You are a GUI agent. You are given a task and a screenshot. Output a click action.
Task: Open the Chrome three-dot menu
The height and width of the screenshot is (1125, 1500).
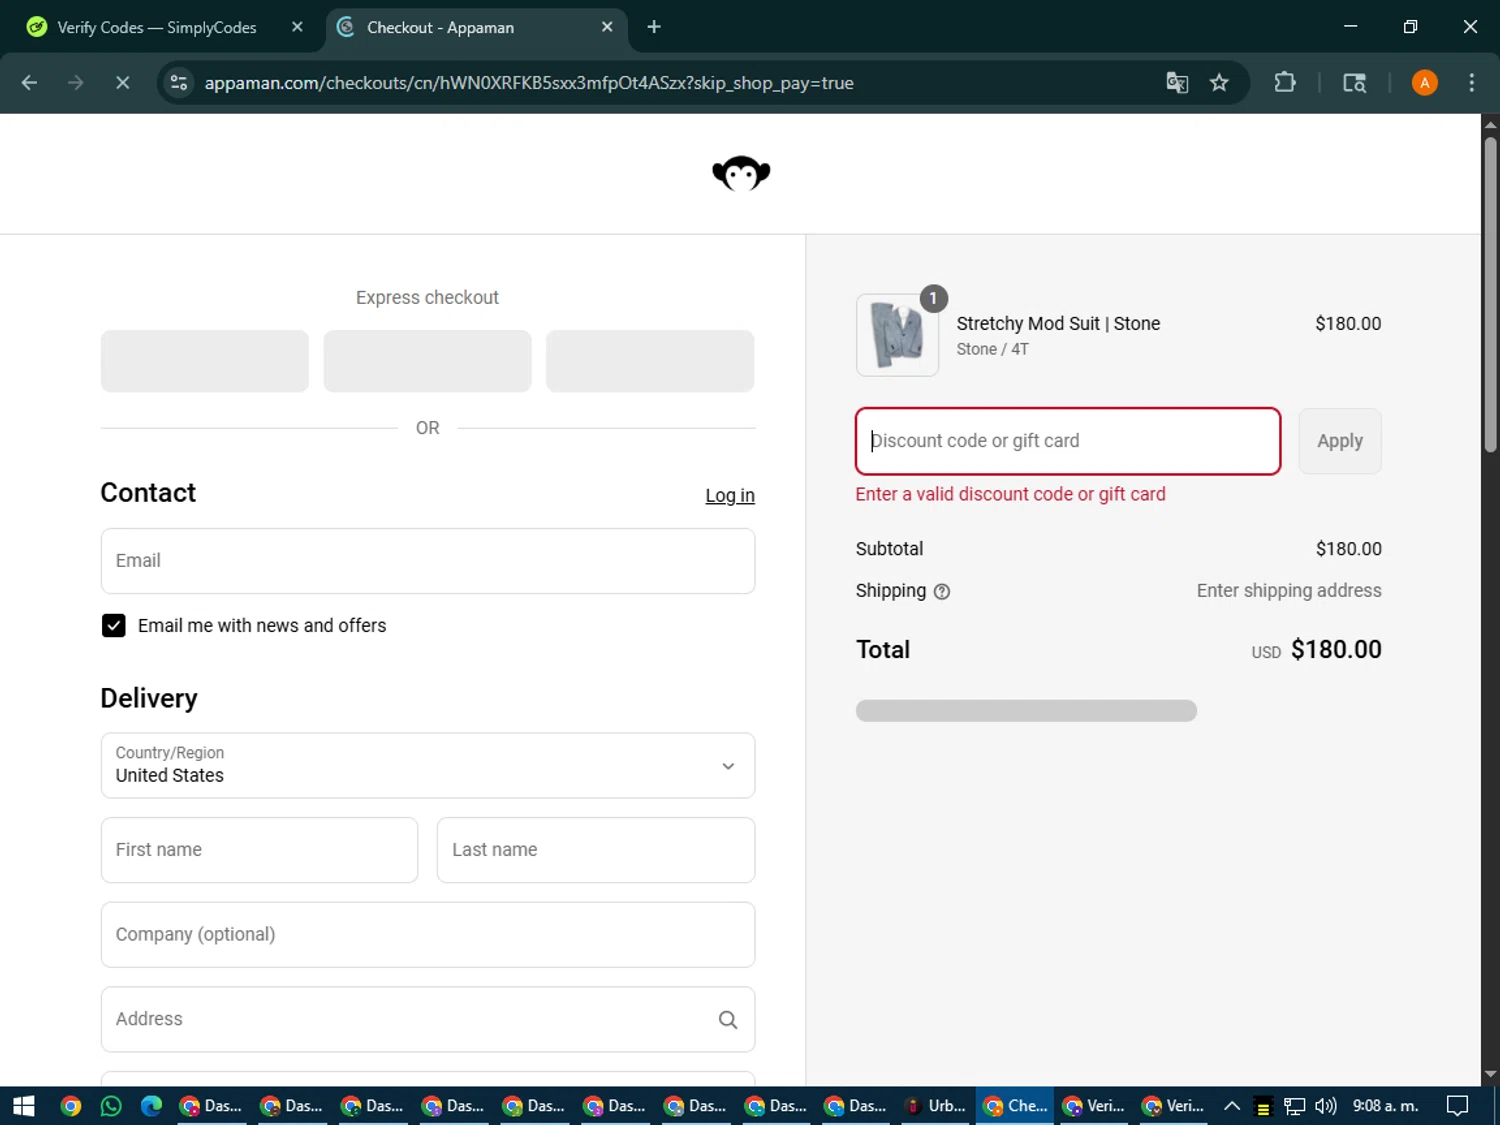pos(1471,83)
